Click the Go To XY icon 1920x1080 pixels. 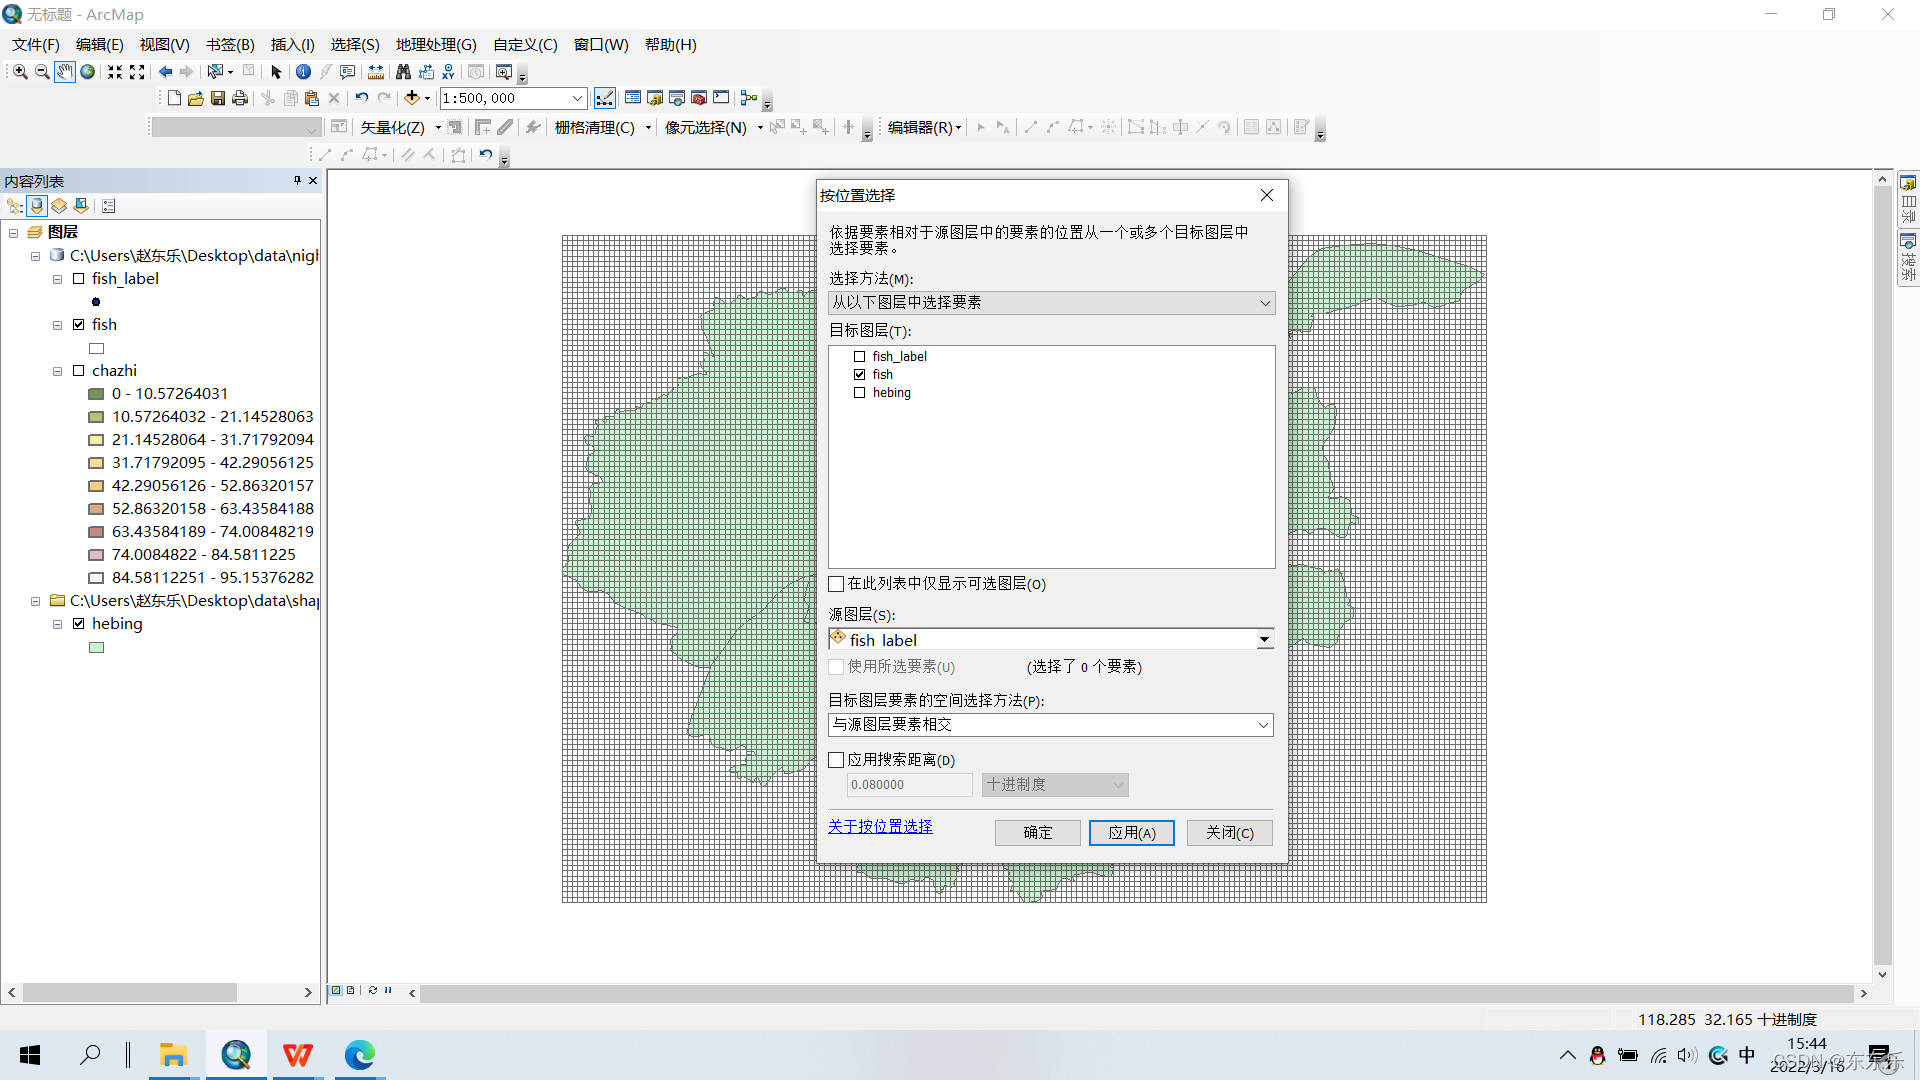tap(448, 71)
